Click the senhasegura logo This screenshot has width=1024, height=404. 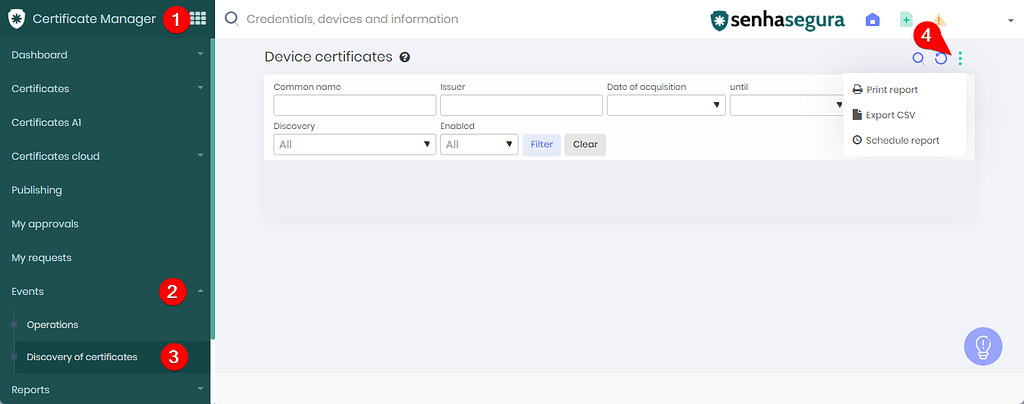pos(778,20)
